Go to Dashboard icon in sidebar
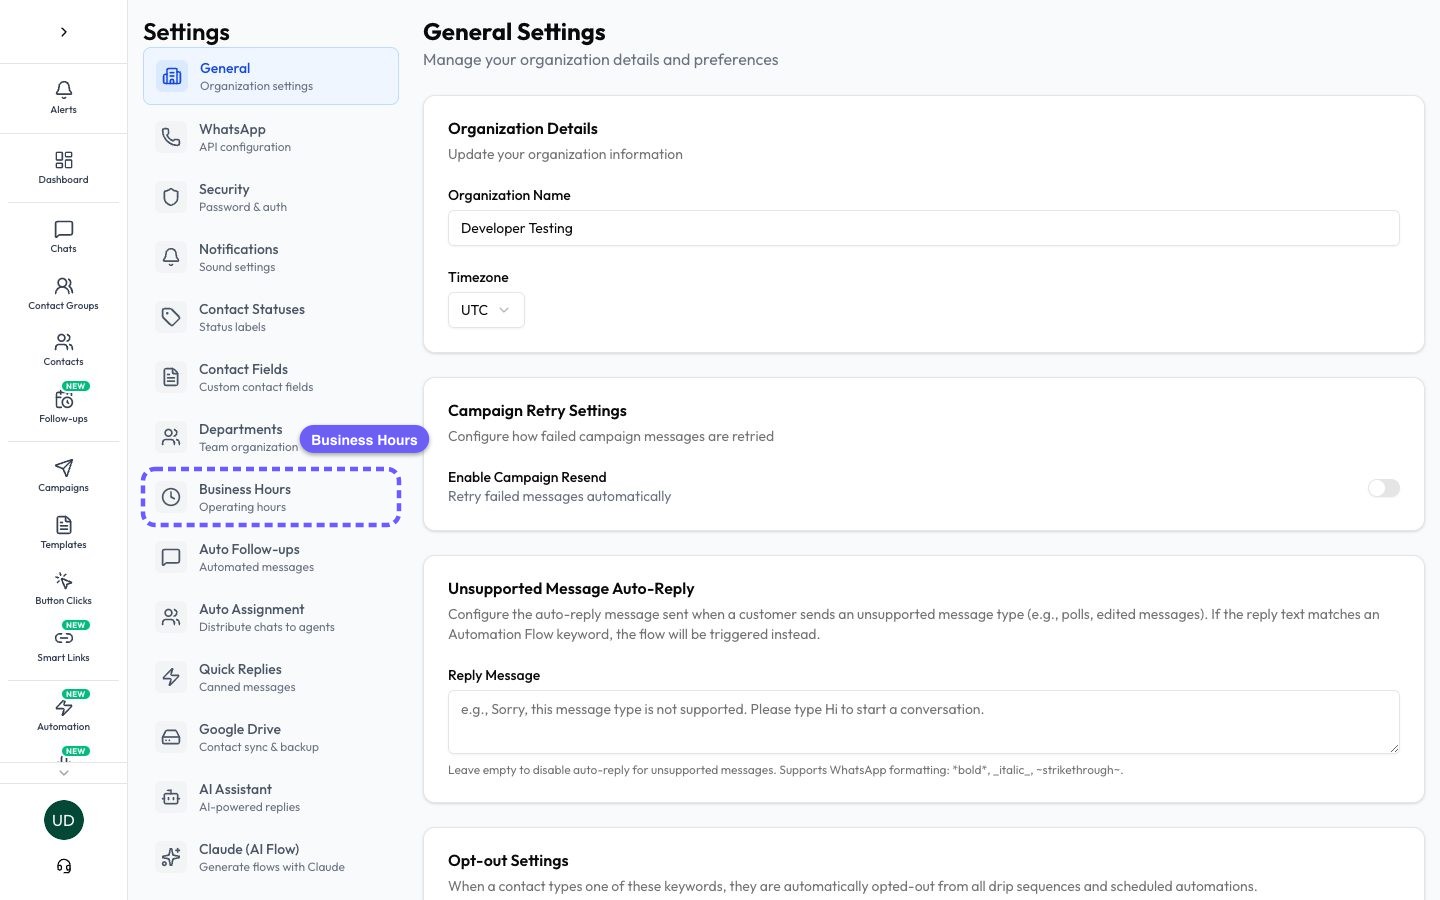The height and width of the screenshot is (900, 1440). pos(63,160)
